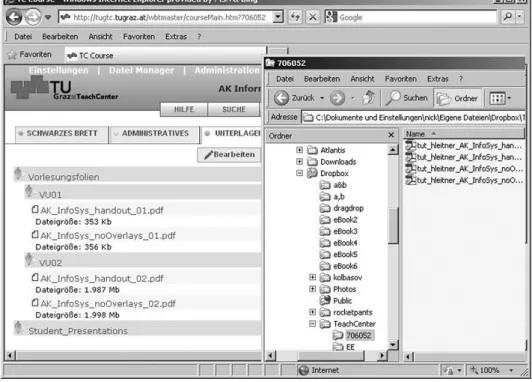
Task: Open the browser help '?' menu
Action: (199, 36)
